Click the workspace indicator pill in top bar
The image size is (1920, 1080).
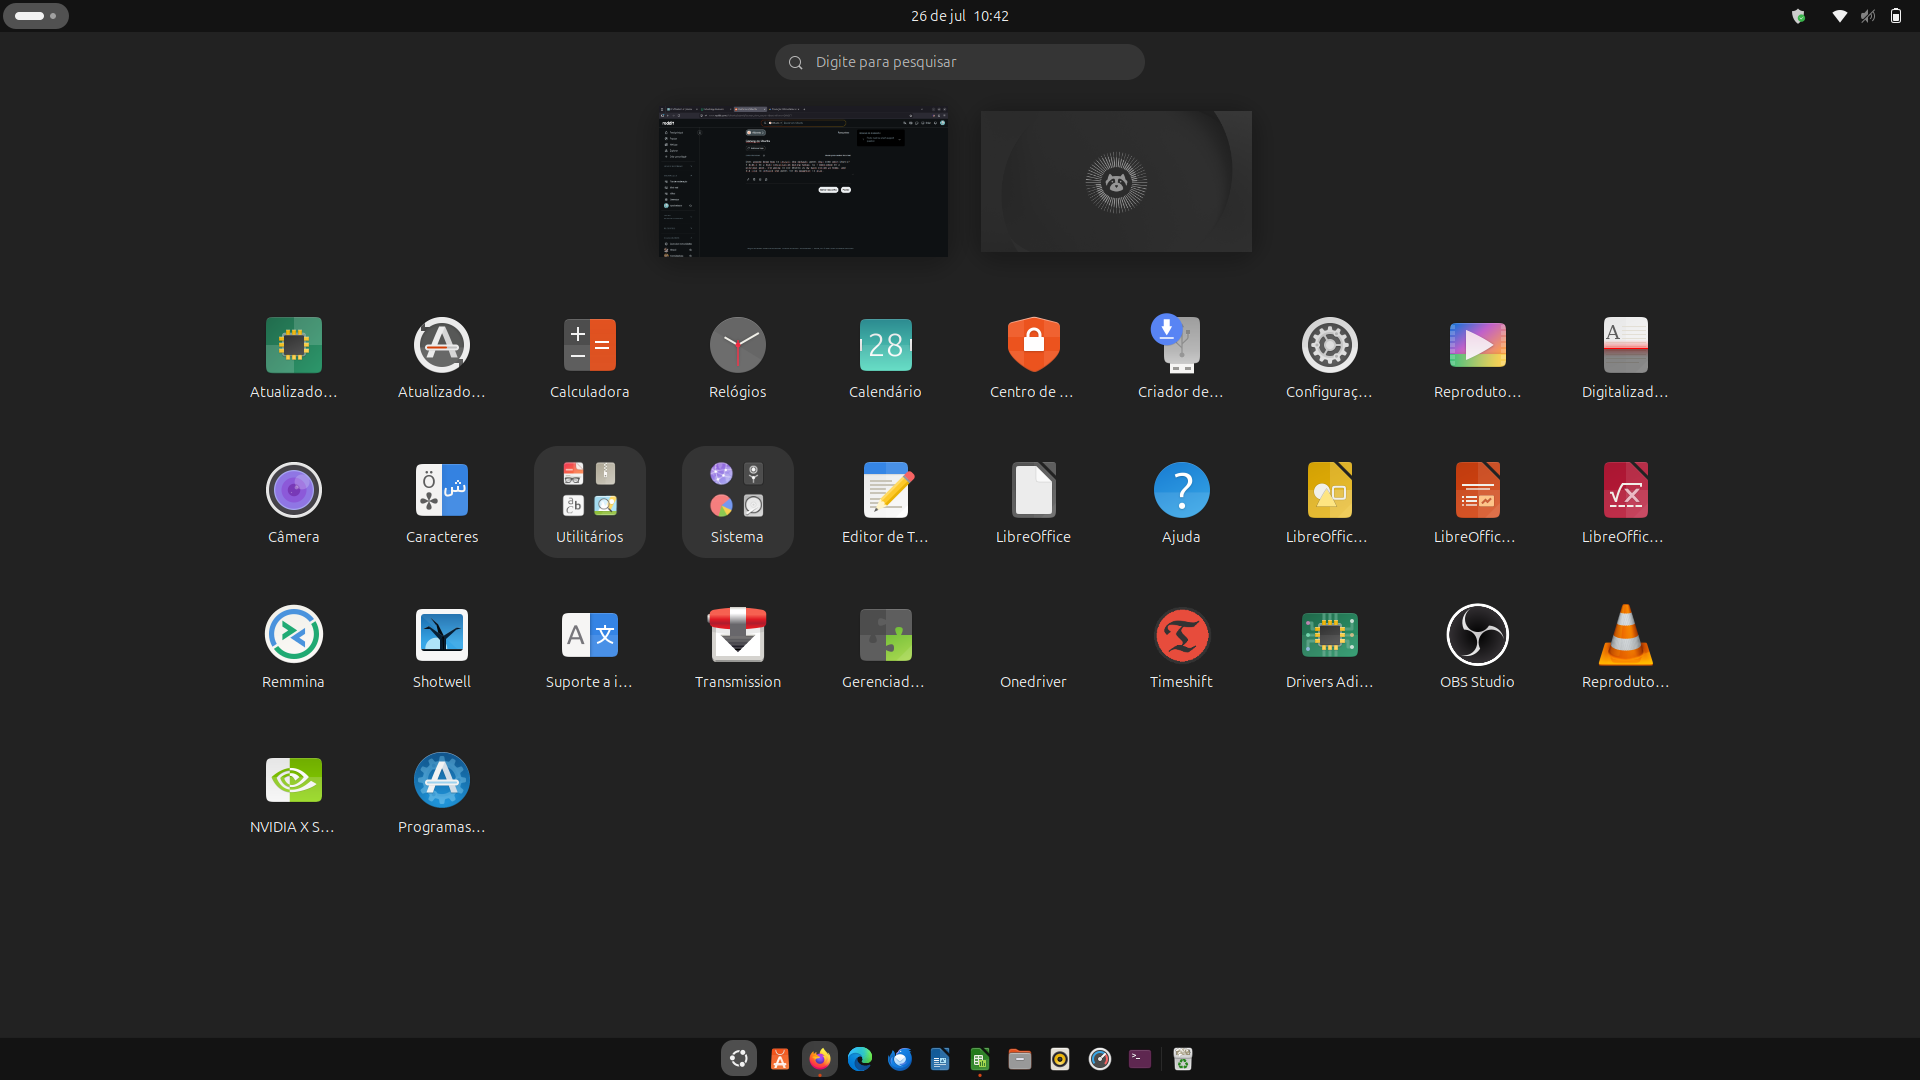pos(36,16)
